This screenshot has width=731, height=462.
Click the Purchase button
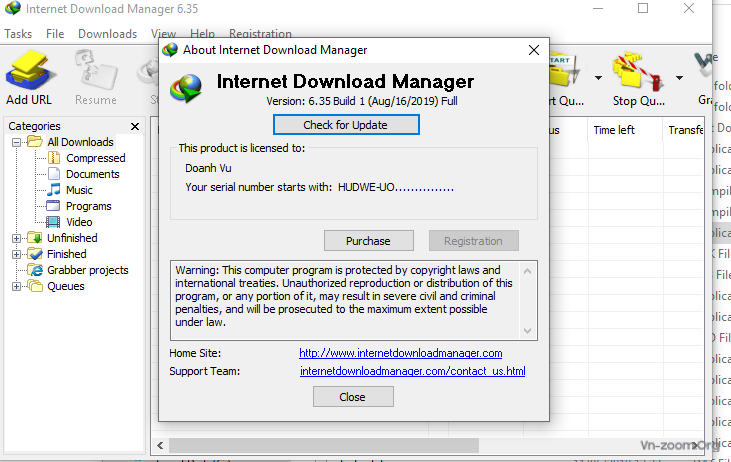click(x=369, y=241)
